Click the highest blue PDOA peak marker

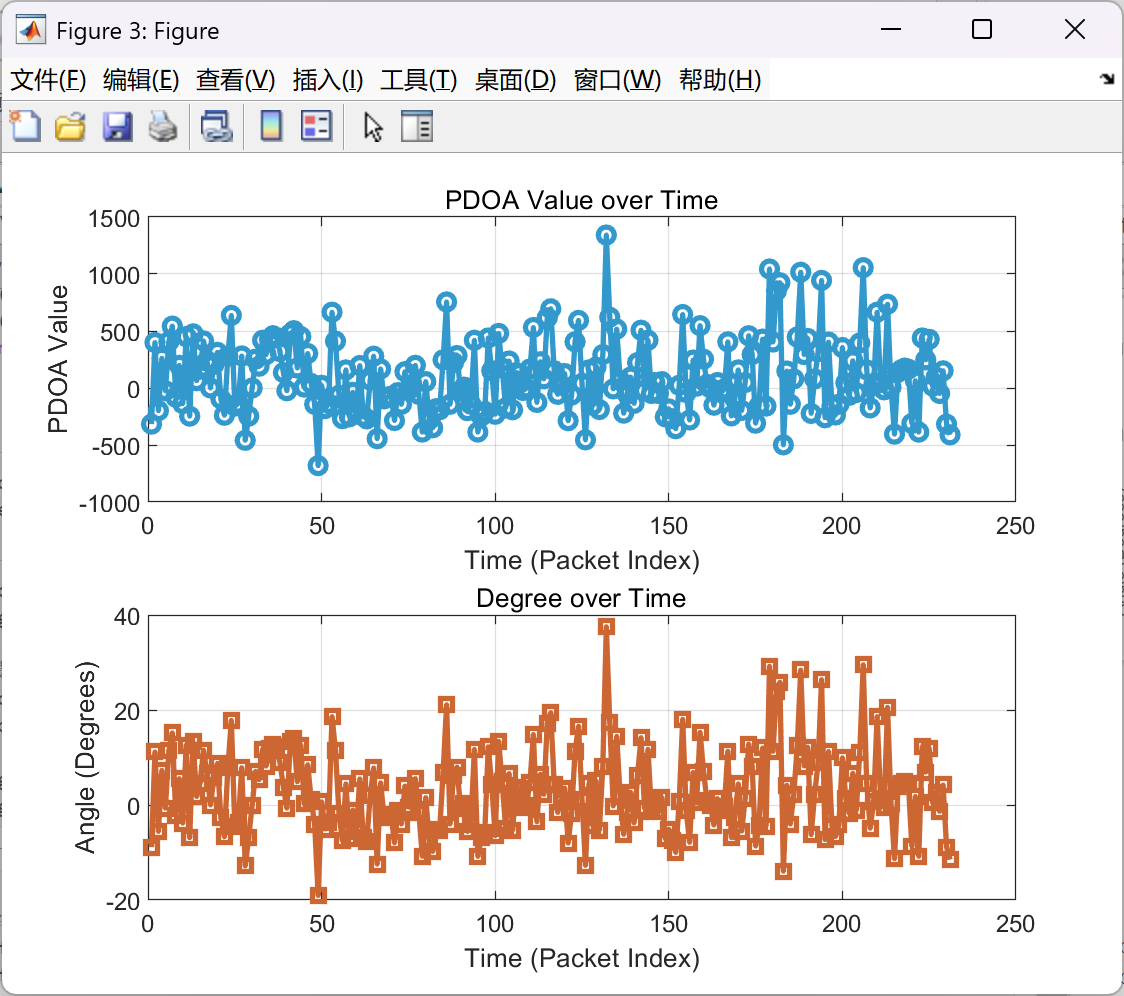pos(606,234)
